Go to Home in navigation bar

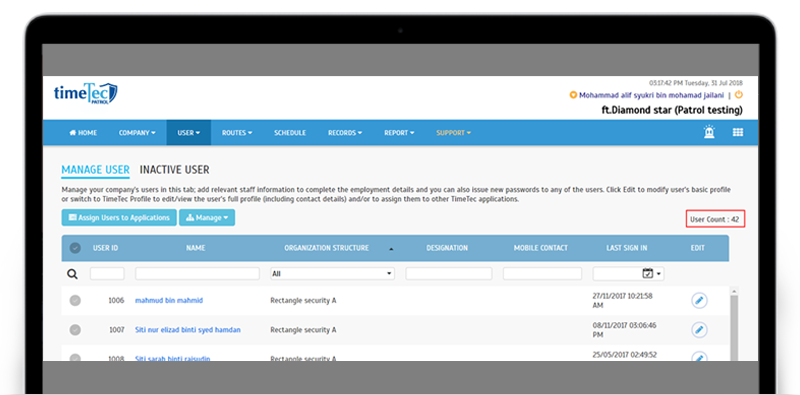[83, 133]
